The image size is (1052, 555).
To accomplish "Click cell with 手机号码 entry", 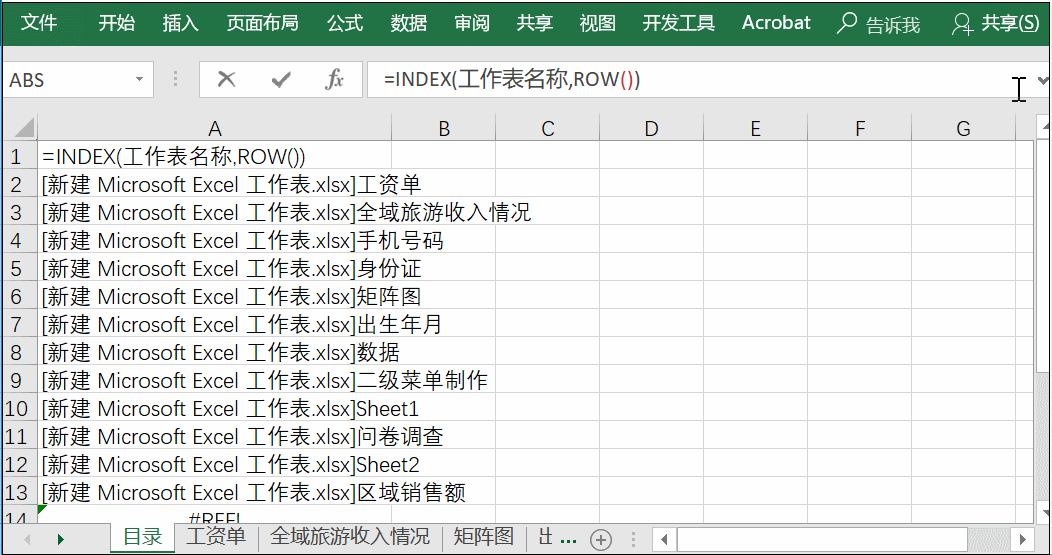I will click(214, 240).
